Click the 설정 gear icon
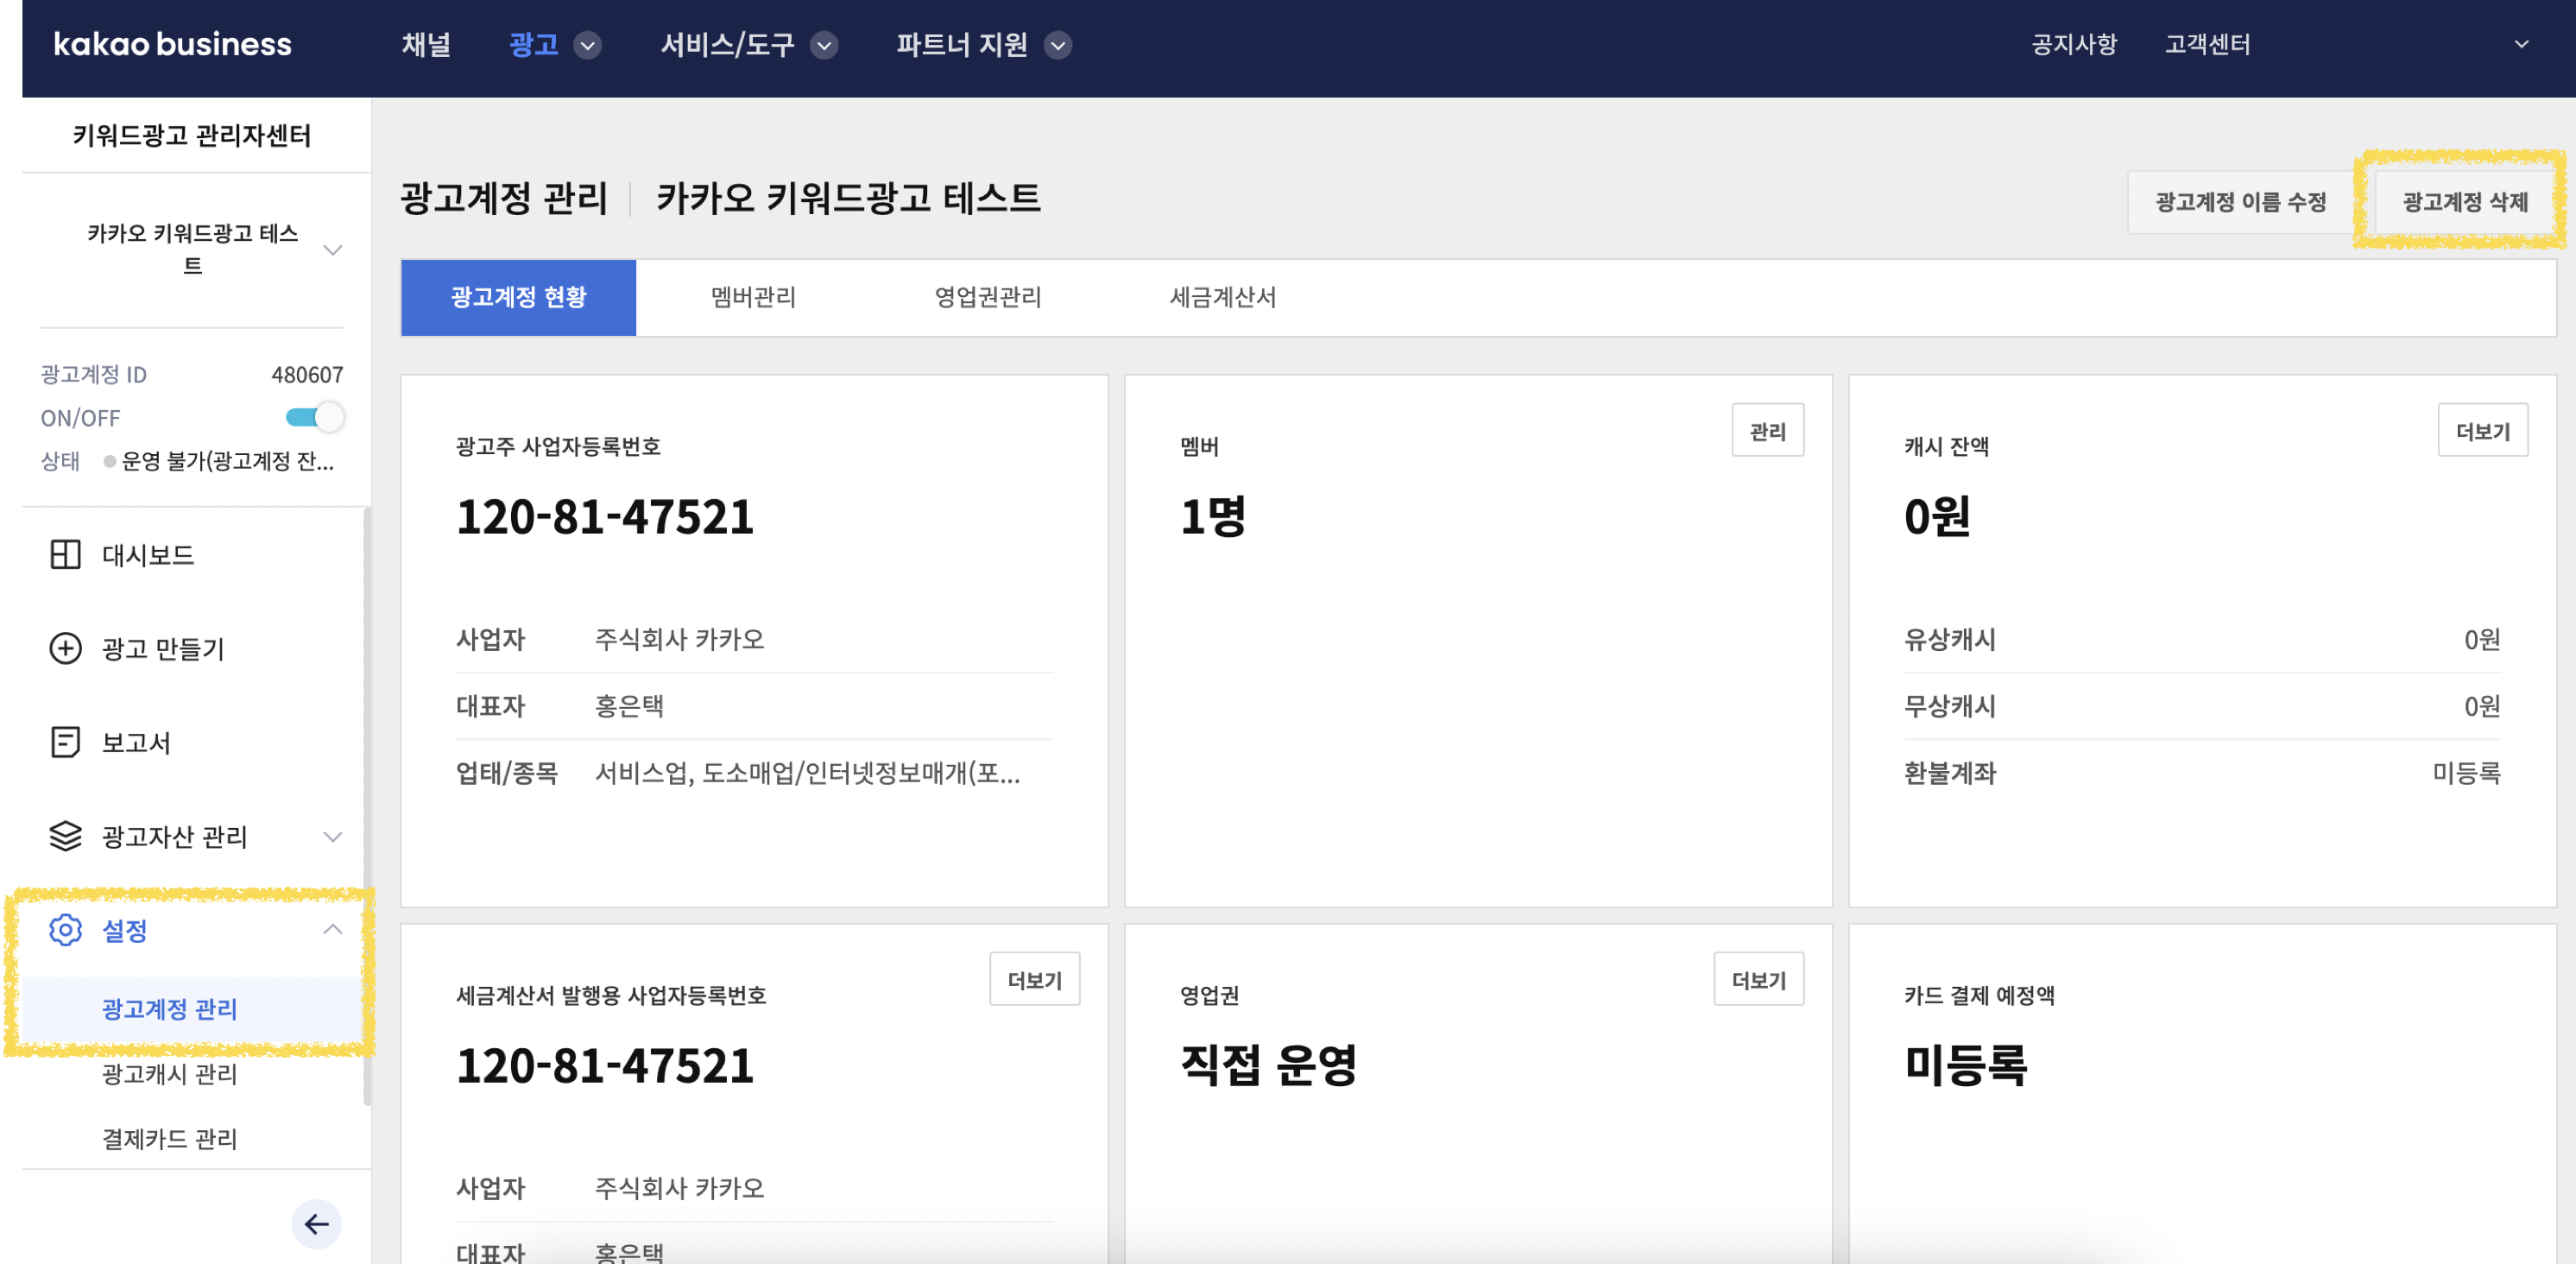2576x1264 pixels. [x=65, y=930]
